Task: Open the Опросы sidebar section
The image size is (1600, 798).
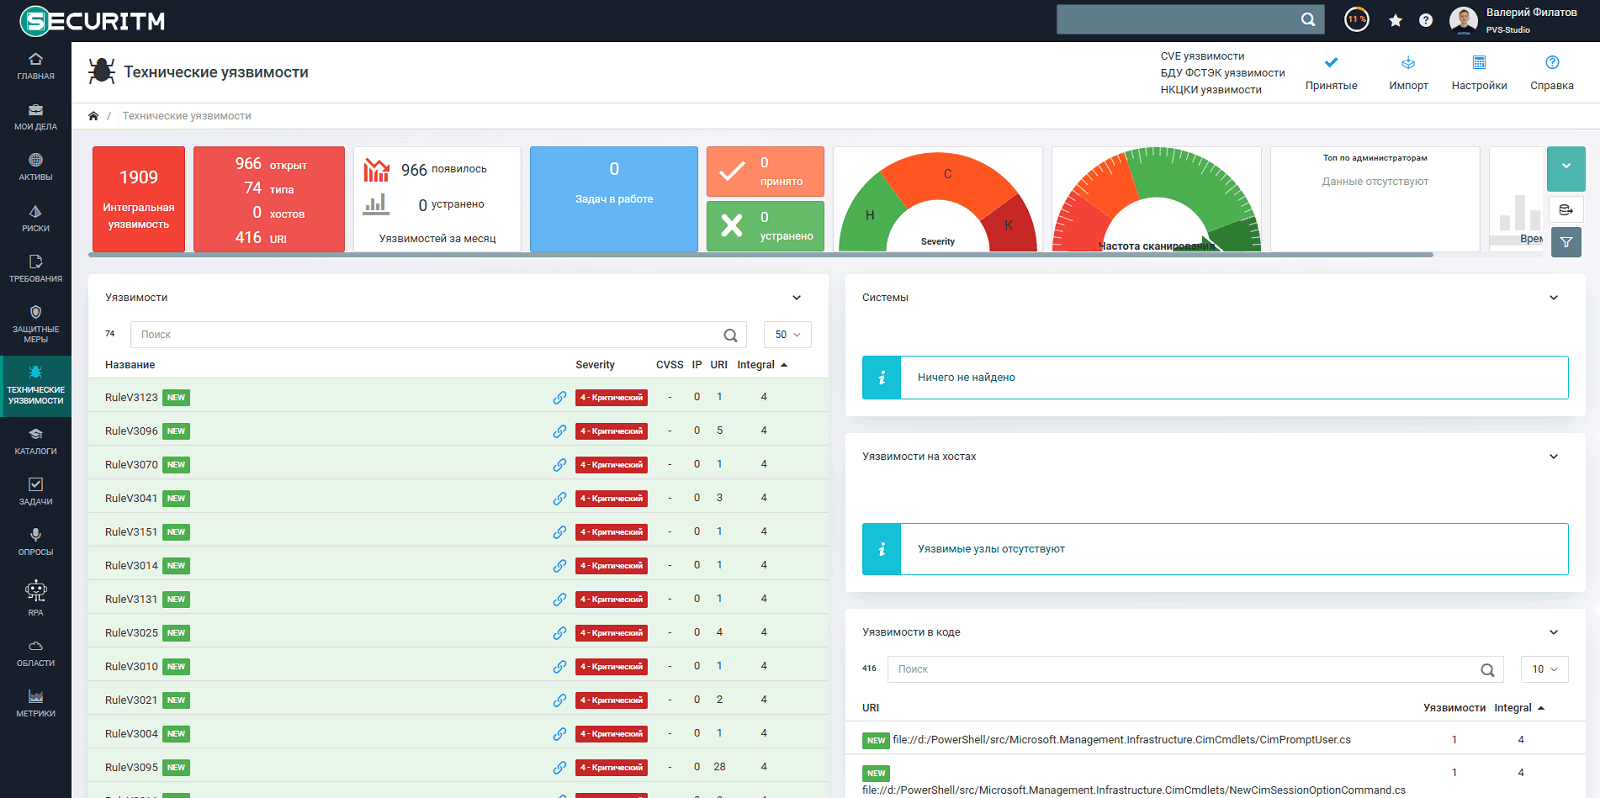Action: pos(35,542)
